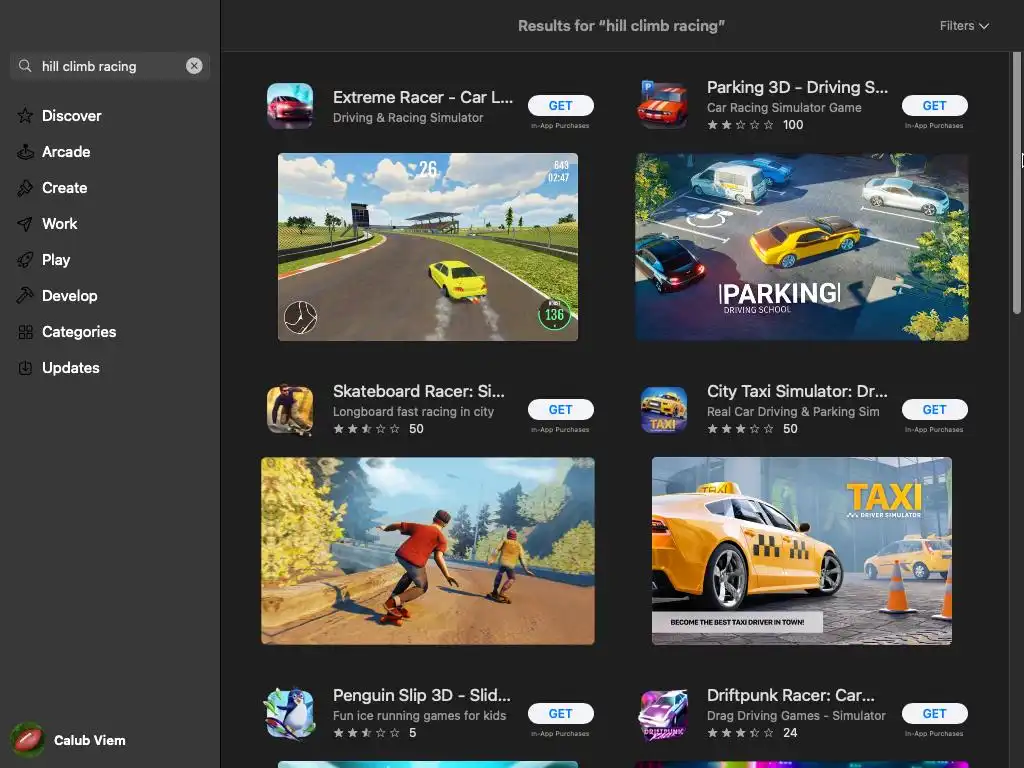1024x768 pixels.
Task: Click the Develop hammer icon
Action: 25,296
